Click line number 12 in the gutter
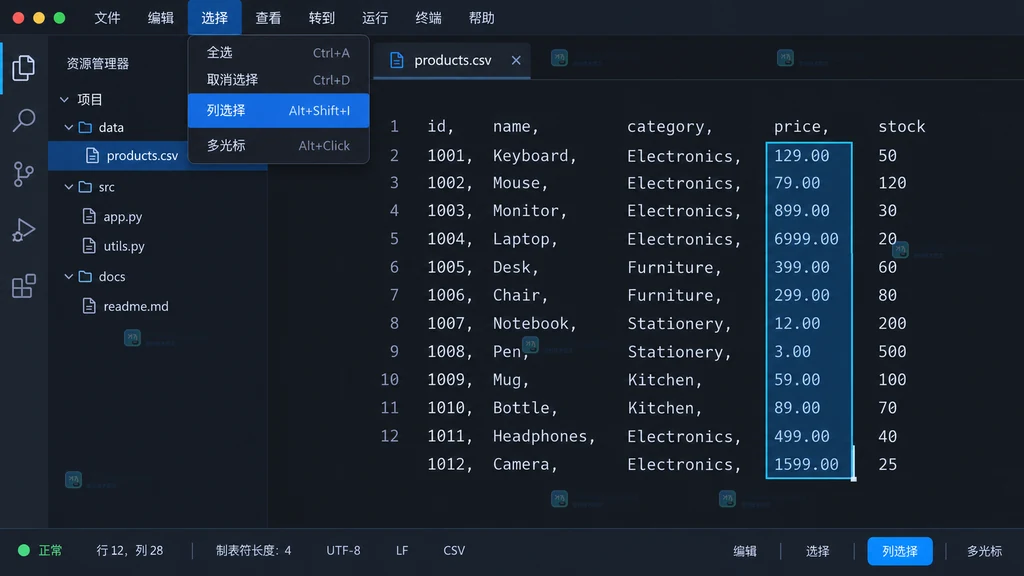The image size is (1024, 576). [x=389, y=436]
